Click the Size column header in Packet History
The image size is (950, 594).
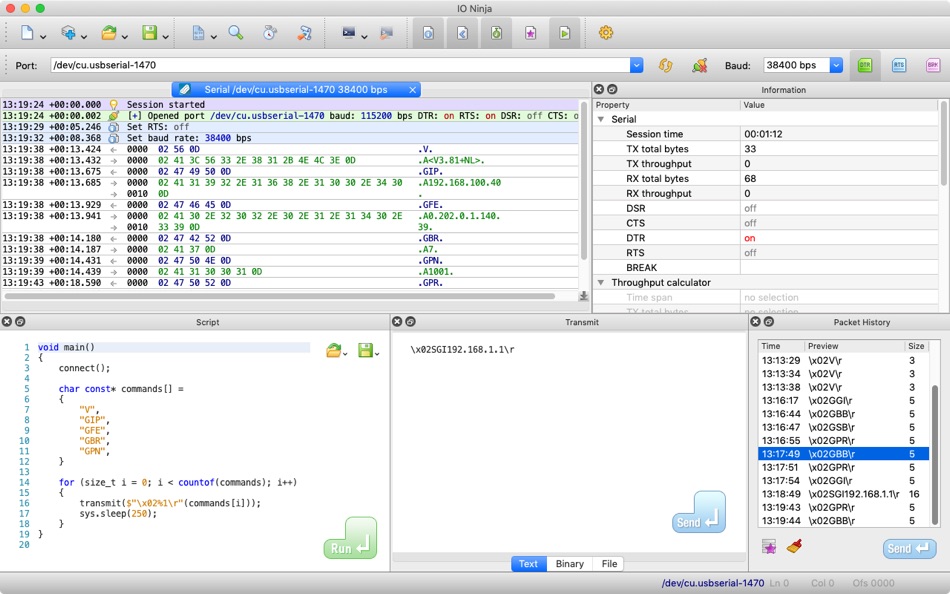point(917,346)
